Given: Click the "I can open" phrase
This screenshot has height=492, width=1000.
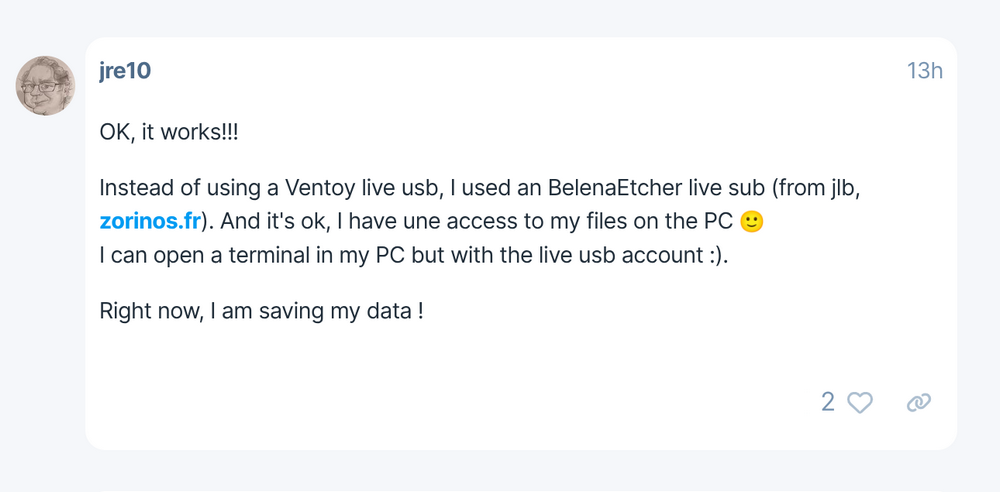Looking at the screenshot, I should pyautogui.click(x=146, y=255).
